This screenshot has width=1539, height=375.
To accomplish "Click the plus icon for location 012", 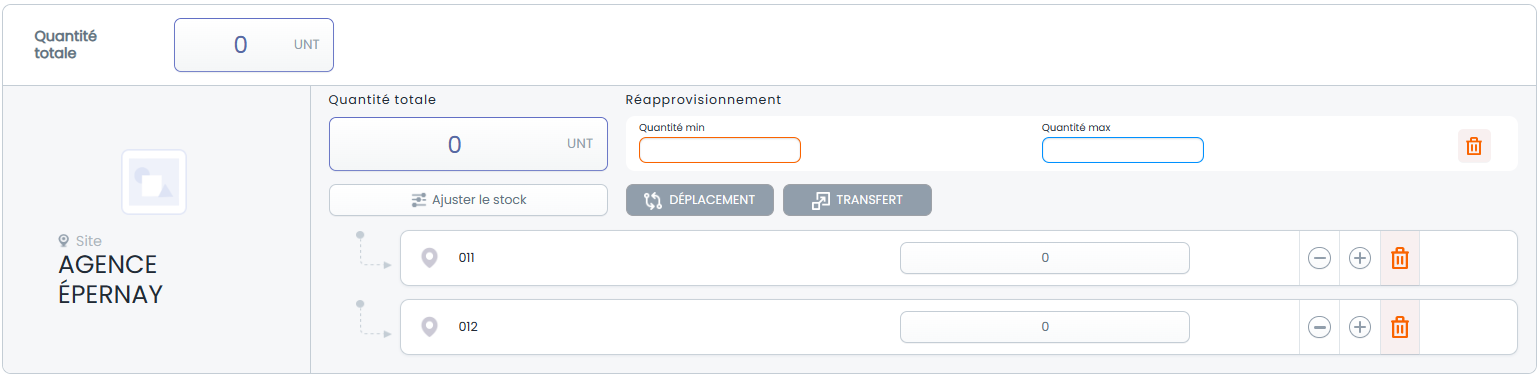I will [1359, 327].
